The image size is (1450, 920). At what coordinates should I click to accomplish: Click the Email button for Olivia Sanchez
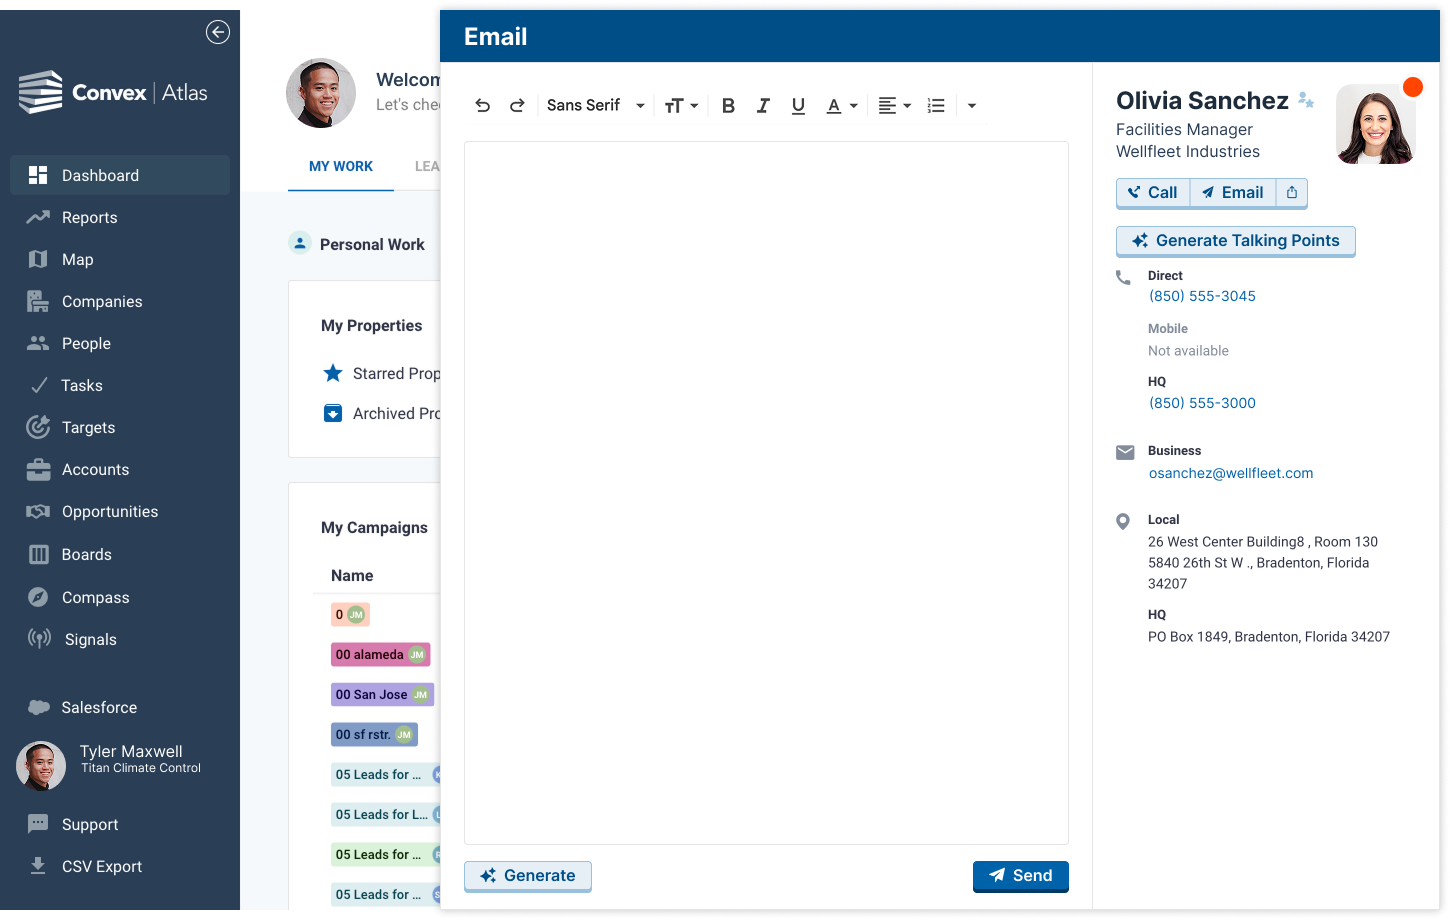click(x=1233, y=193)
